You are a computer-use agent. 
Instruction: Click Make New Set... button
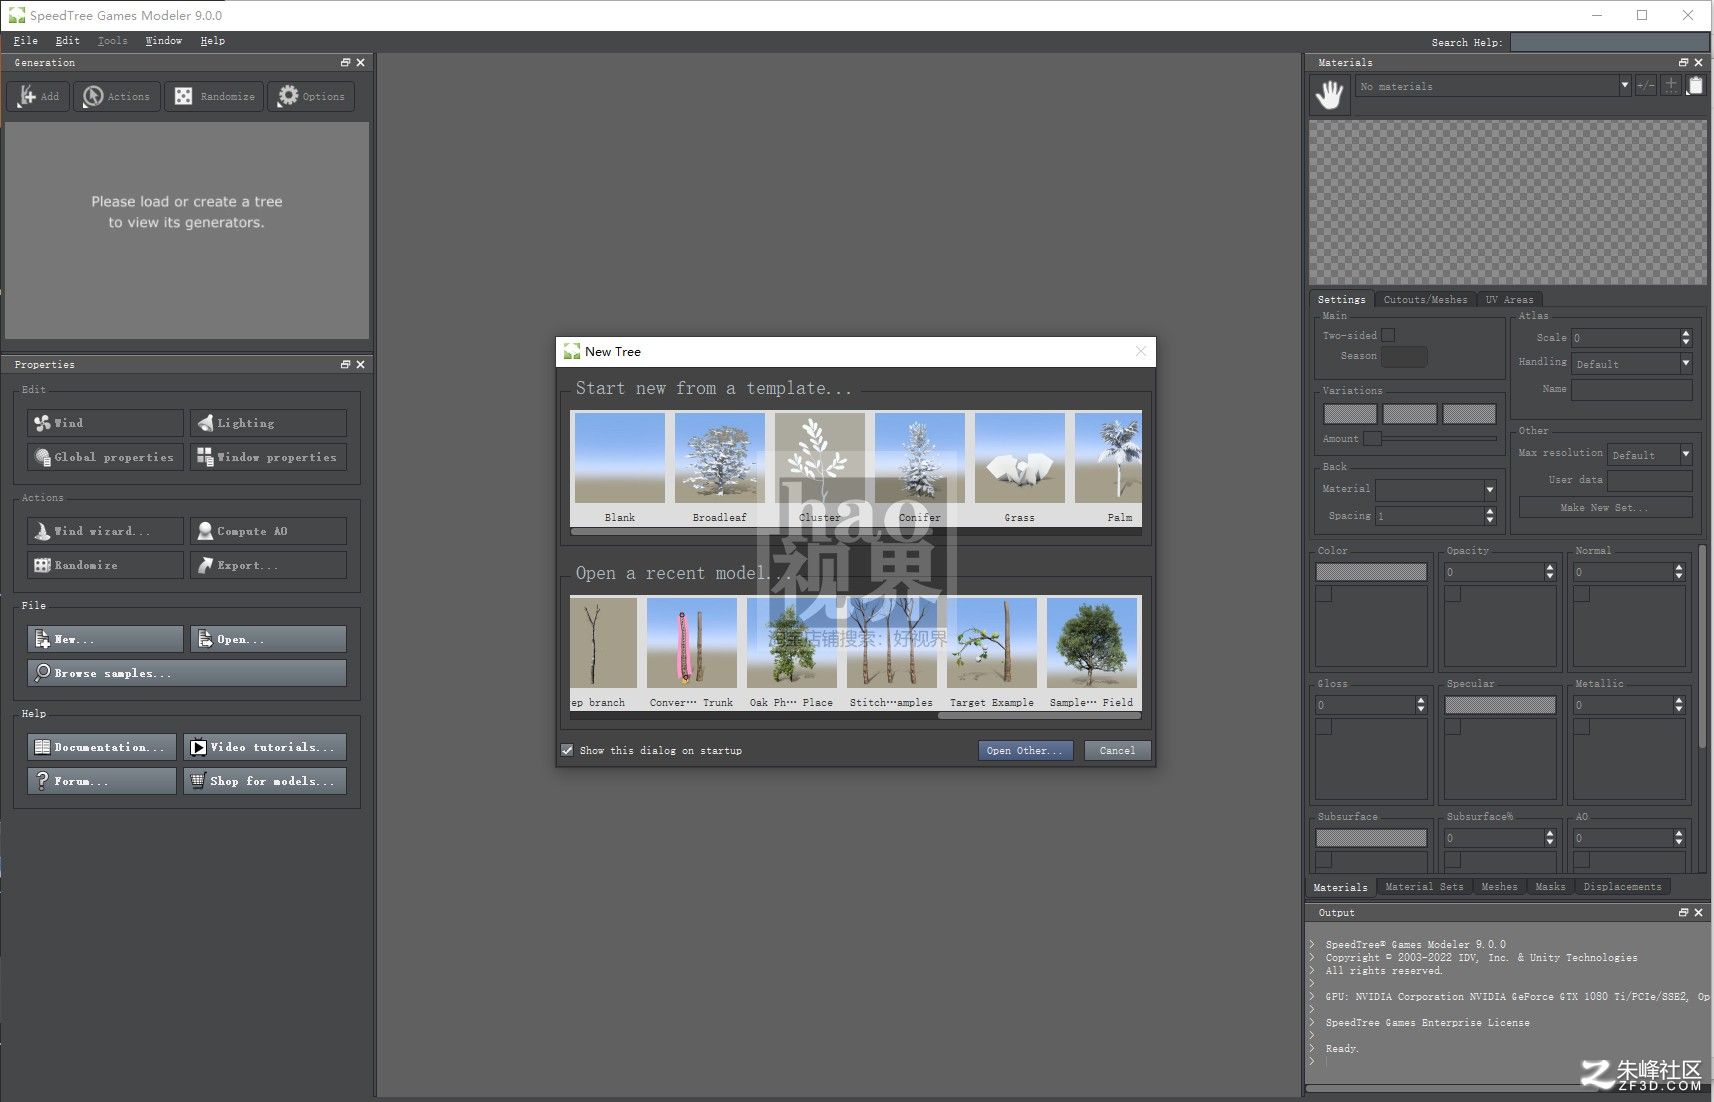click(x=1605, y=507)
